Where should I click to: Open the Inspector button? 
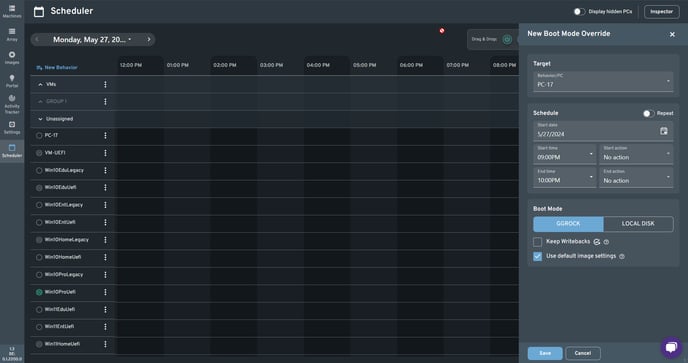click(x=661, y=12)
